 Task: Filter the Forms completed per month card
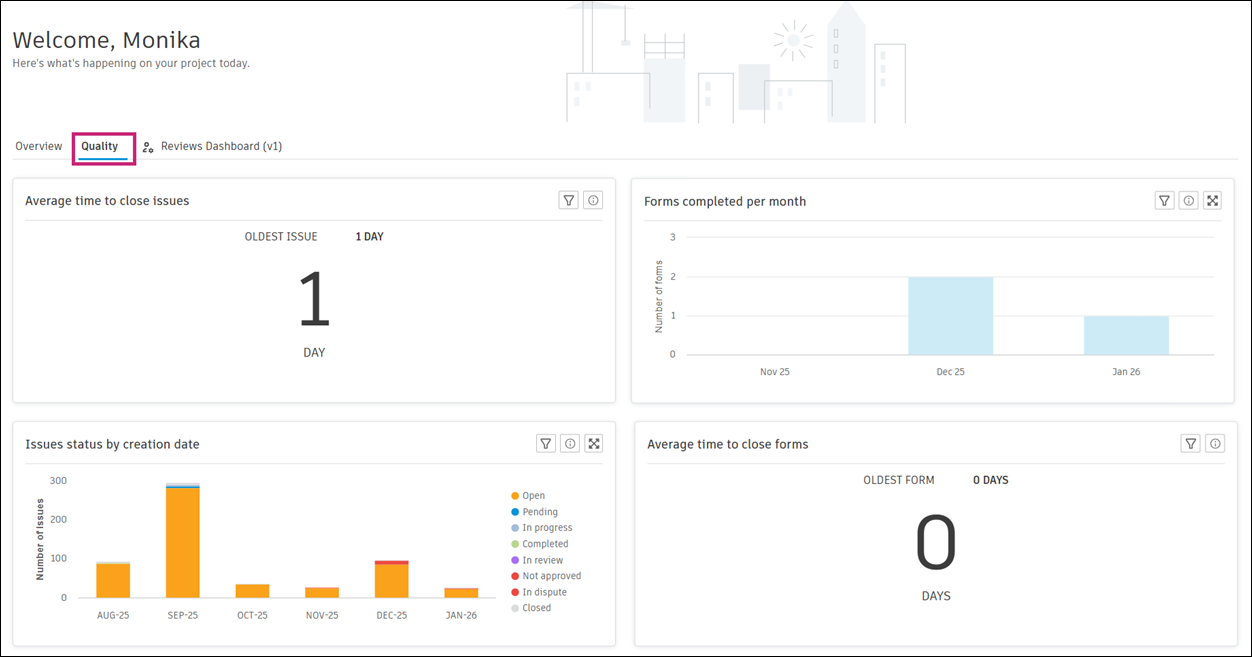1164,200
